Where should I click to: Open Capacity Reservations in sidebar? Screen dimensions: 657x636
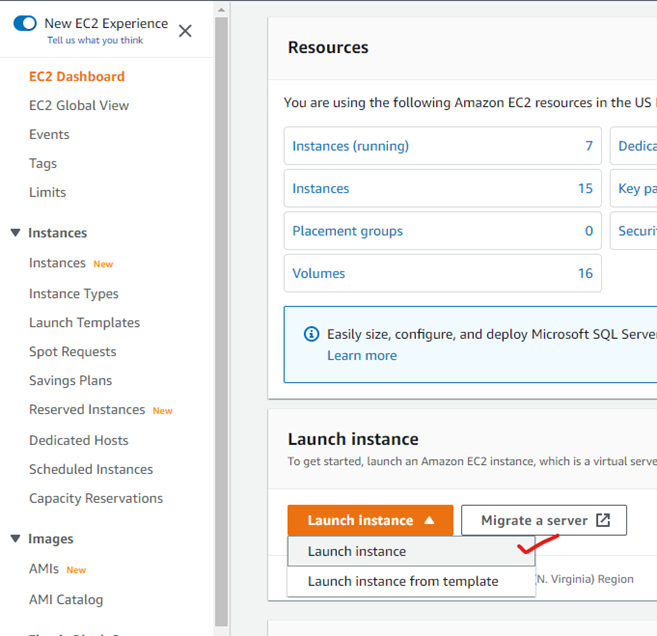tap(96, 498)
